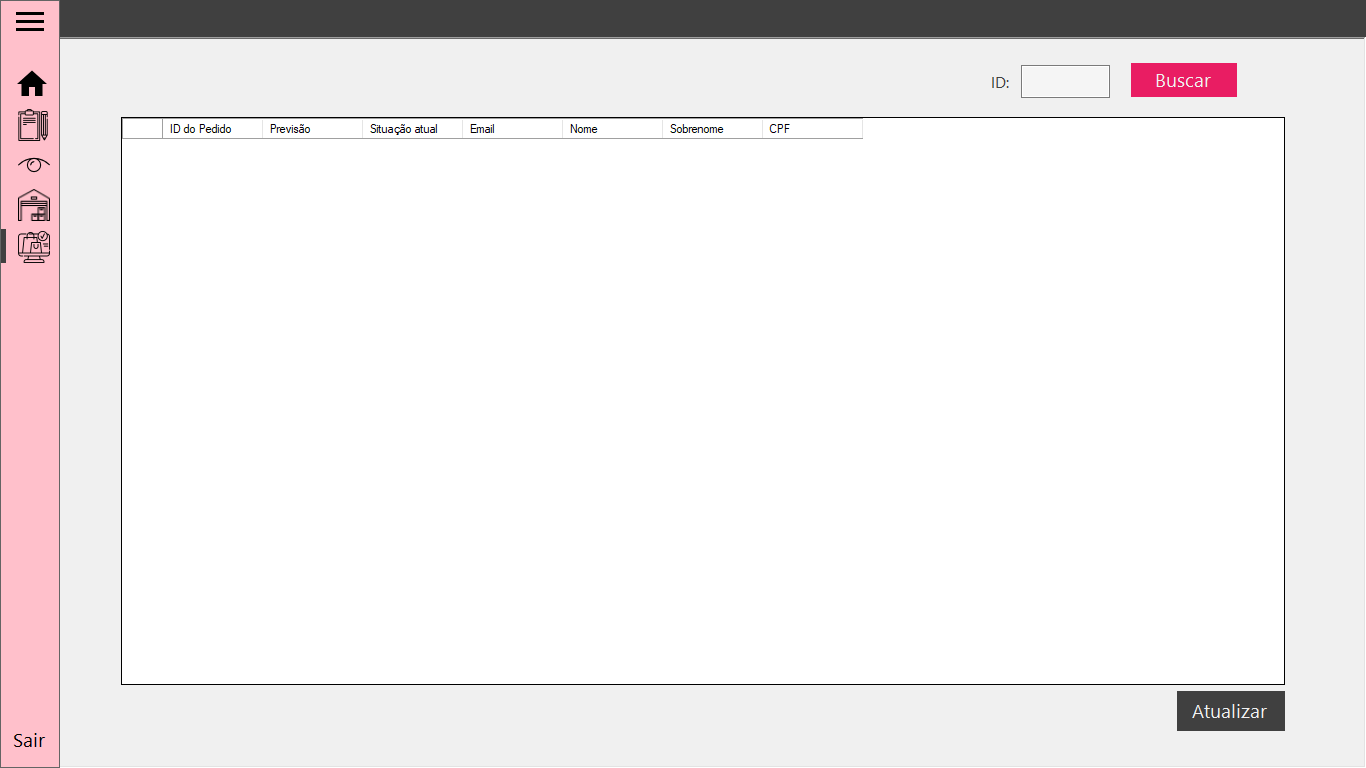Sort by the ID do Pedido column
This screenshot has height=768, width=1366.
211,128
